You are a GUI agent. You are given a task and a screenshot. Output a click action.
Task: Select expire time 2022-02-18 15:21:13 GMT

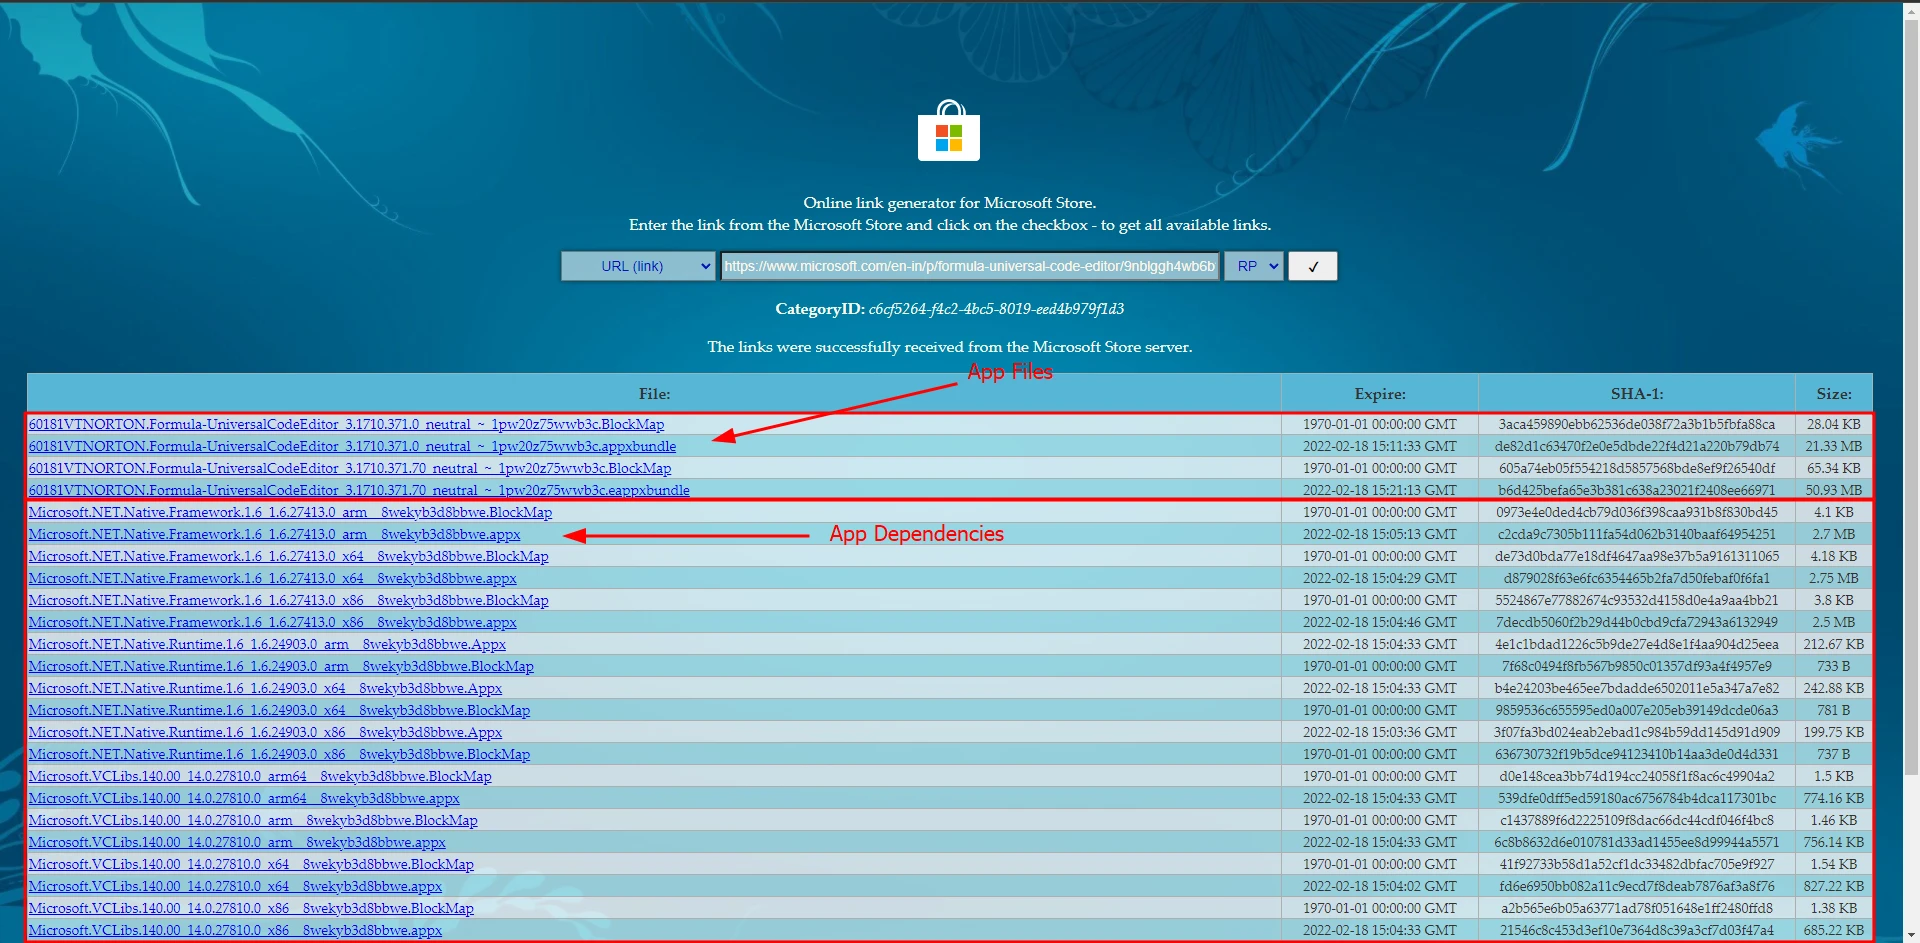click(1380, 490)
